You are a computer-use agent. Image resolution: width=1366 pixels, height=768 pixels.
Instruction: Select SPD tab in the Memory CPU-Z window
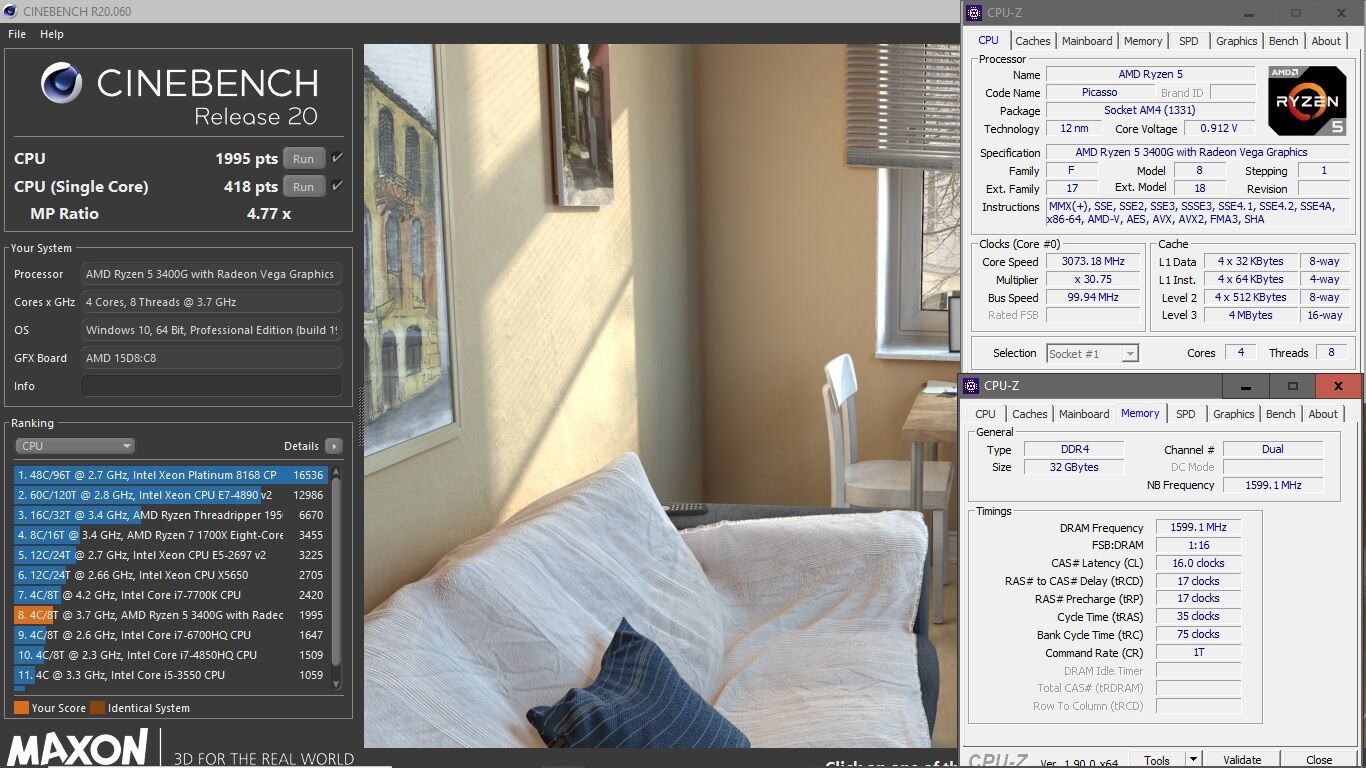tap(1185, 414)
